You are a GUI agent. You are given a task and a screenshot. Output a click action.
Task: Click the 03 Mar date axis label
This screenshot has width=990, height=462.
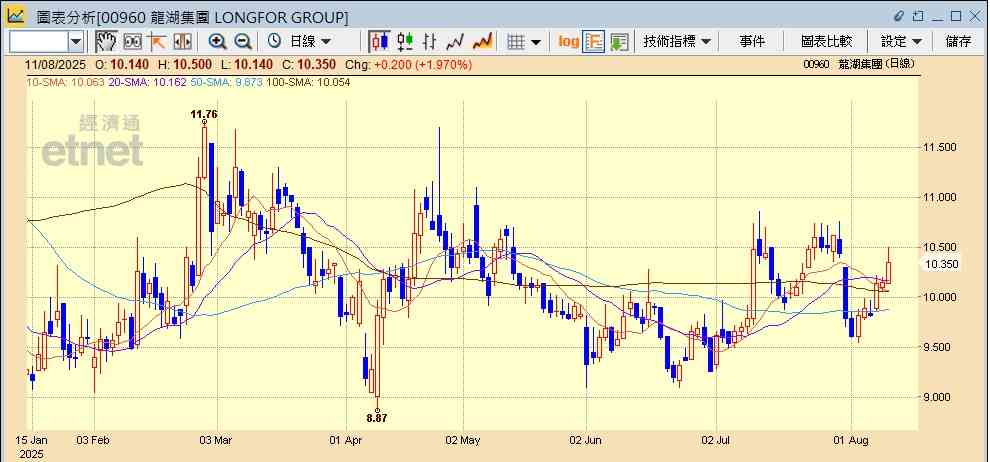[217, 440]
